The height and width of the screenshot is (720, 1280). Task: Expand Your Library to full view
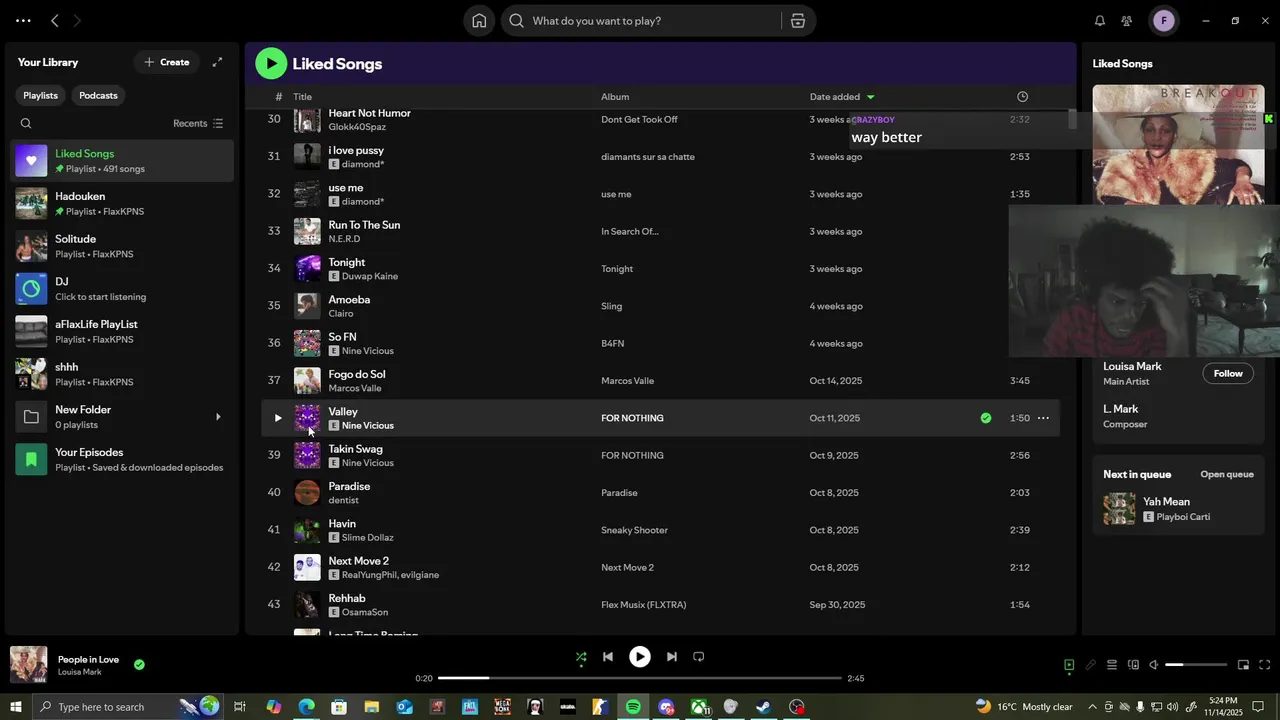coord(217,62)
